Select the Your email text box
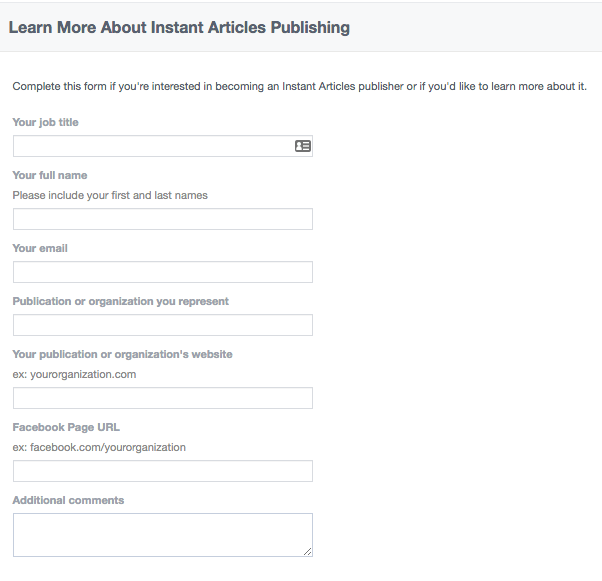 pyautogui.click(x=163, y=272)
